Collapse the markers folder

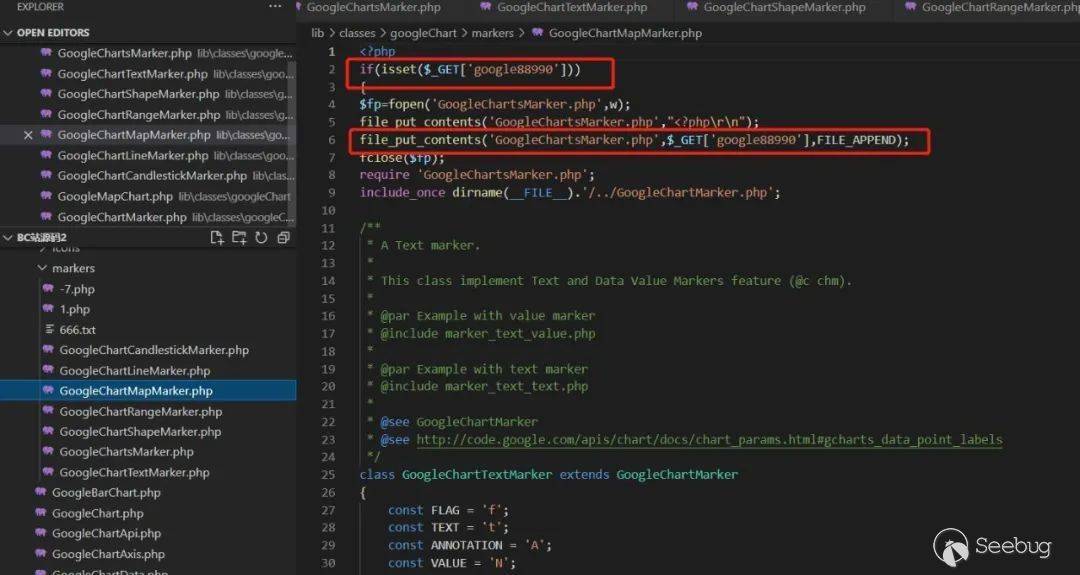click(x=42, y=269)
